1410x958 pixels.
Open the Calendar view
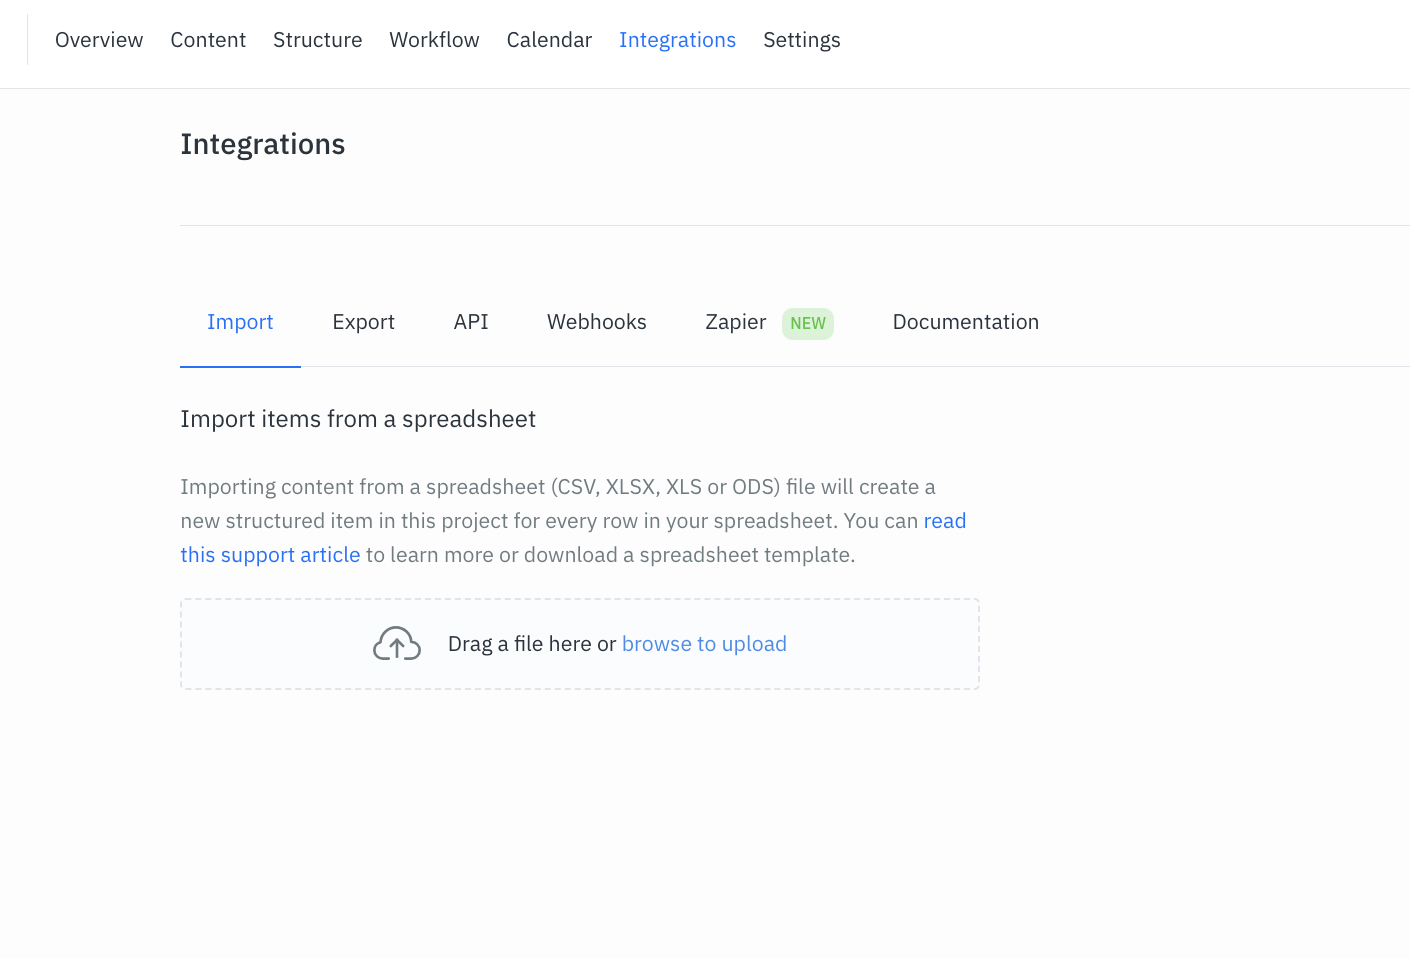pyautogui.click(x=549, y=40)
